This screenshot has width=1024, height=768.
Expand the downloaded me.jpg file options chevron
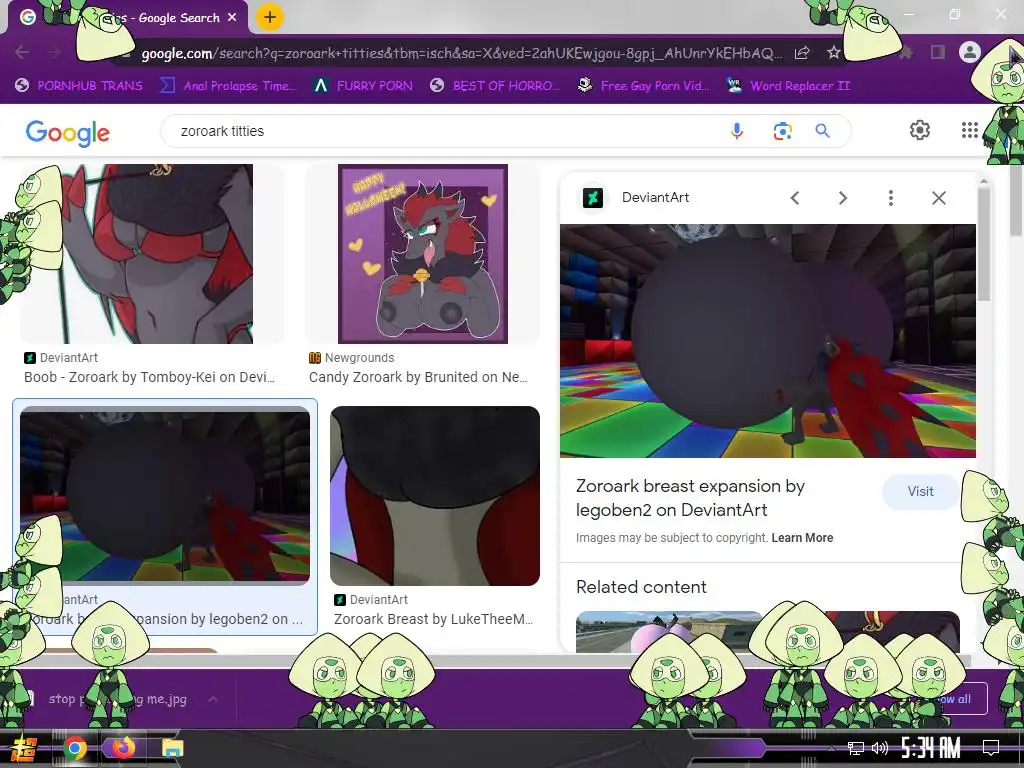[x=213, y=699]
